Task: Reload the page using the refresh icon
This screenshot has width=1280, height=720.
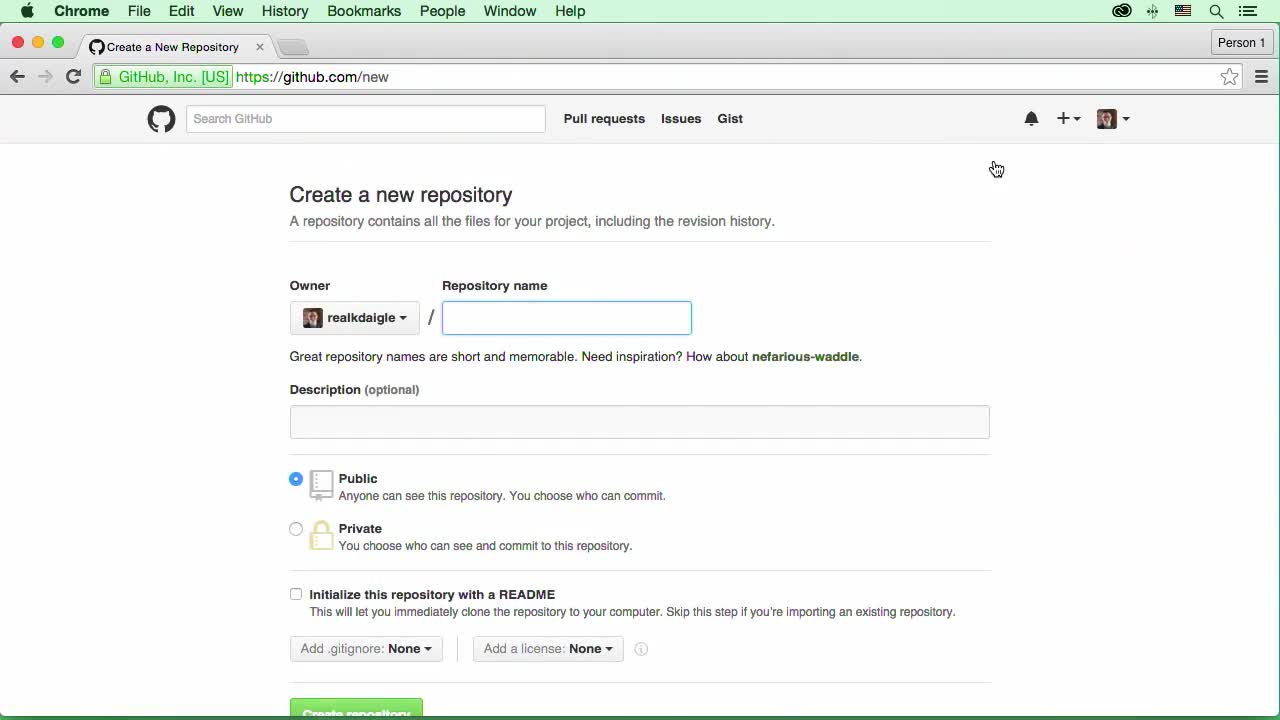Action: pyautogui.click(x=73, y=76)
